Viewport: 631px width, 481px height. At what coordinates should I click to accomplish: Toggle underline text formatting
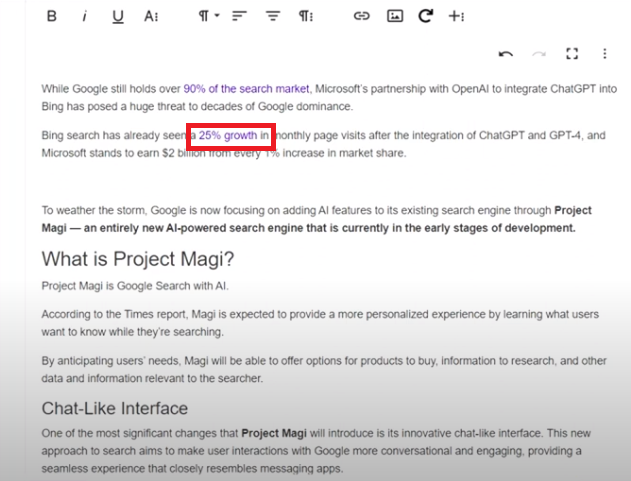tap(118, 16)
